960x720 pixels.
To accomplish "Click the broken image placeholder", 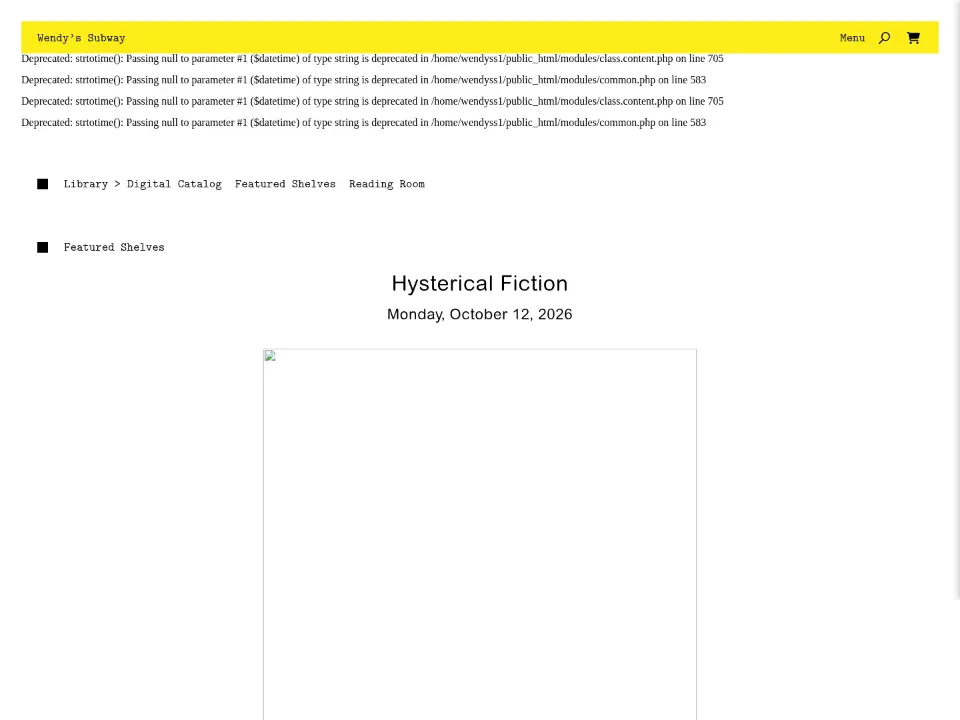I will 480,534.
